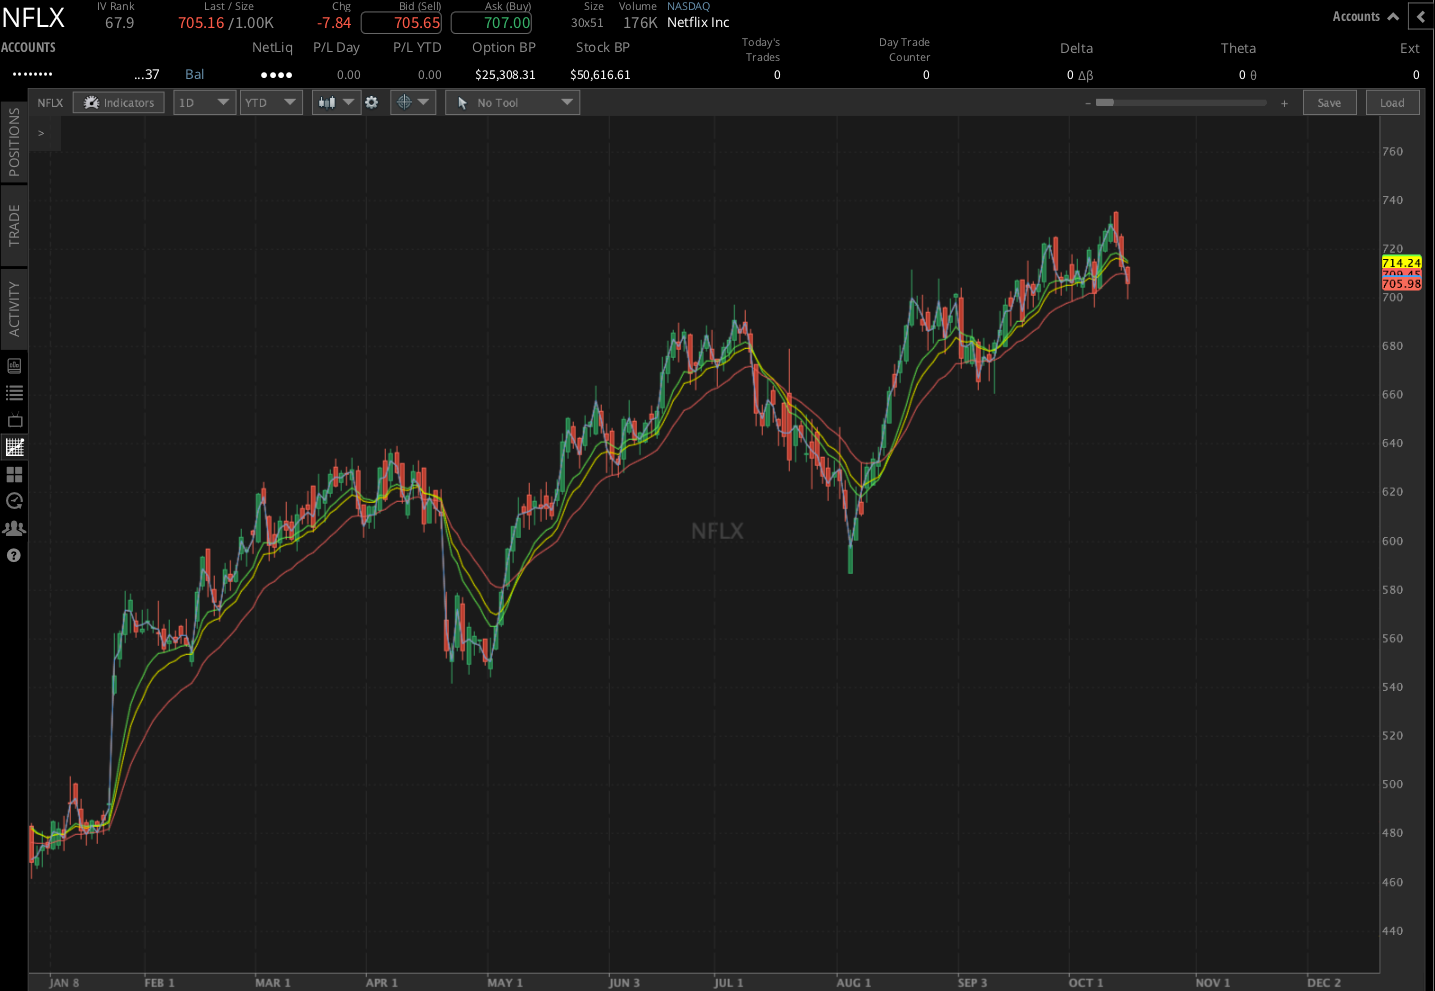
Task: Open the help question mark icon
Action: click(x=14, y=555)
